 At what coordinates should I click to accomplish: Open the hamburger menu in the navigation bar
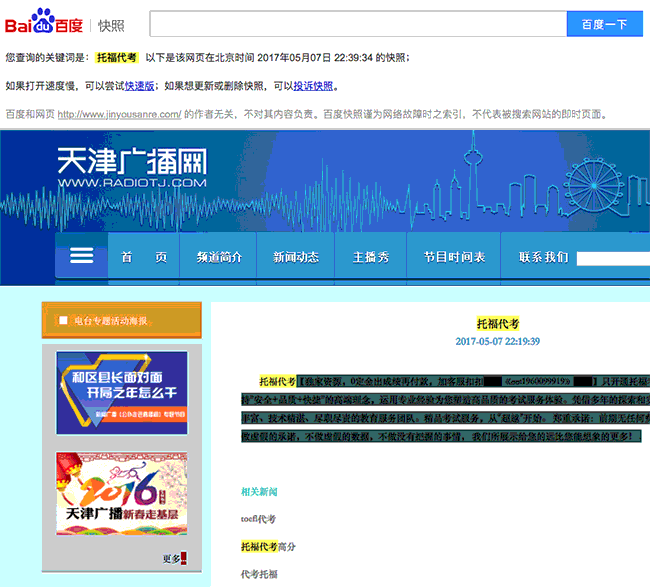(x=81, y=256)
